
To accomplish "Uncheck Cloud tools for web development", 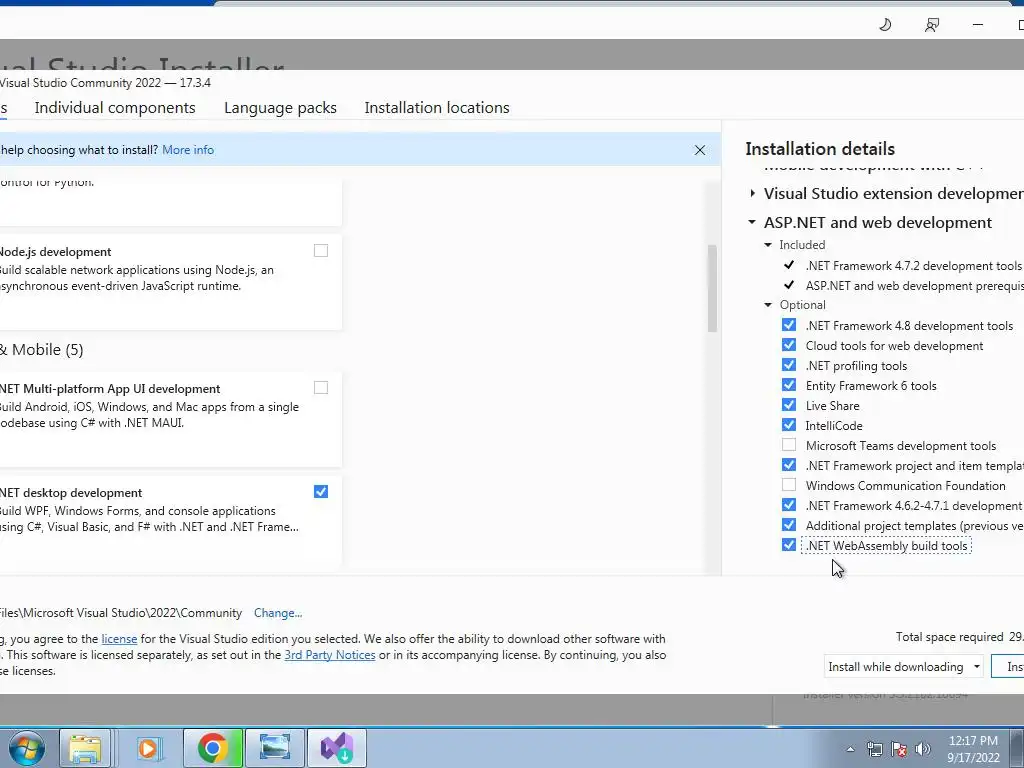I will pyautogui.click(x=789, y=345).
